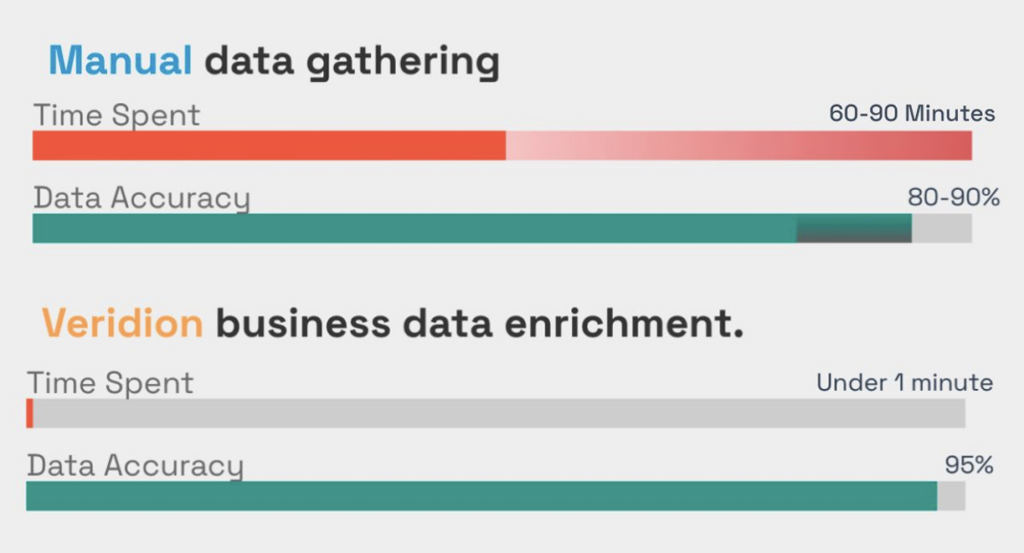Select the Manual section's "Data Accuracy" label
Screen dimensions: 1024x553
pos(142,198)
